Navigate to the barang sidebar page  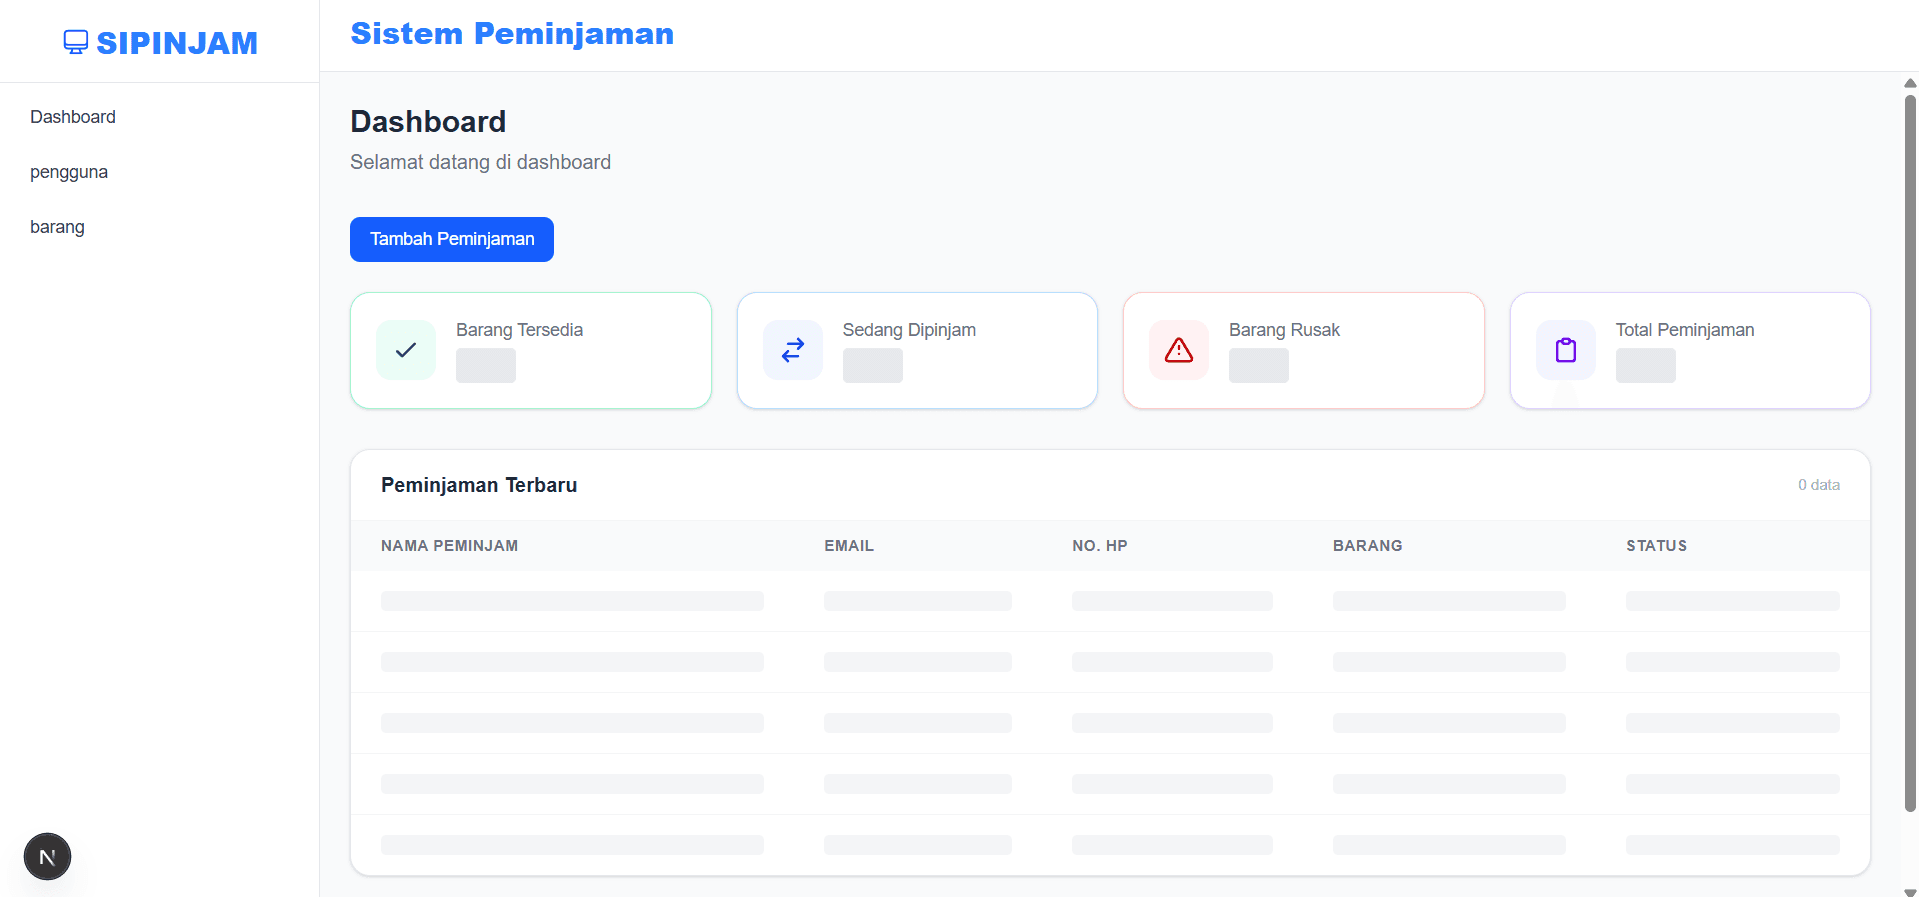click(x=57, y=227)
